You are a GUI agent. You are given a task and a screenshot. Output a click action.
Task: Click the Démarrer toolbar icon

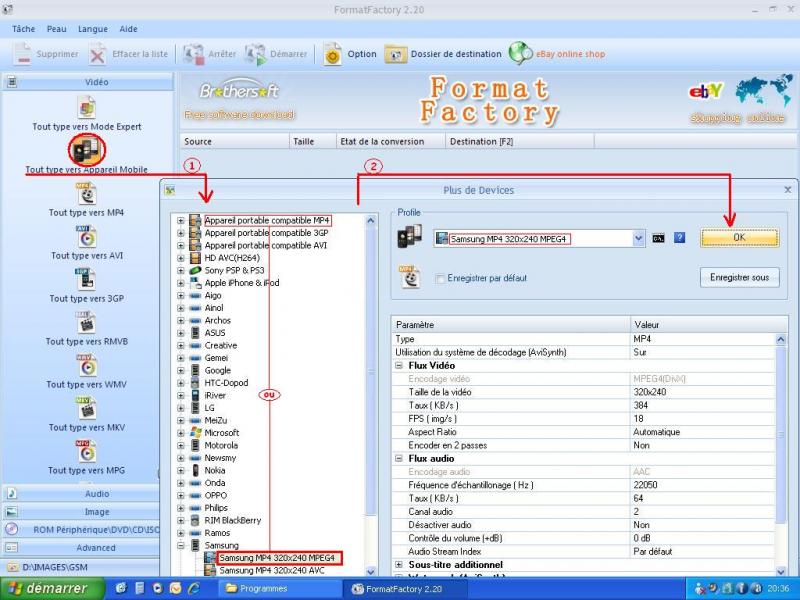point(255,54)
